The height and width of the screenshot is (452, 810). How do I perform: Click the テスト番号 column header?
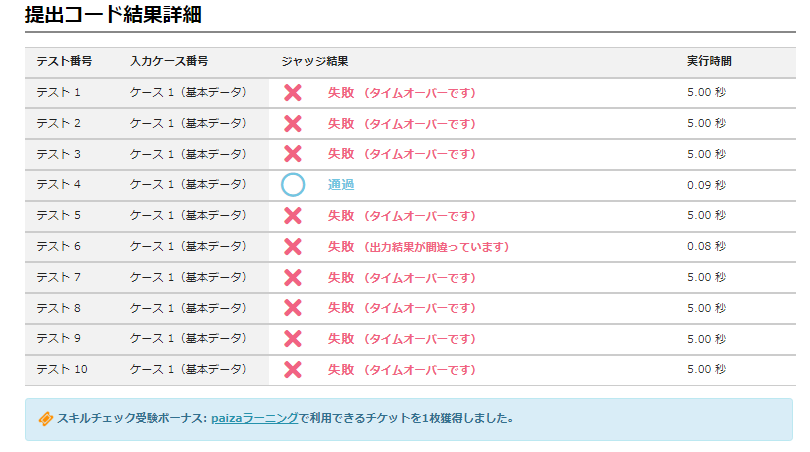tap(65, 62)
